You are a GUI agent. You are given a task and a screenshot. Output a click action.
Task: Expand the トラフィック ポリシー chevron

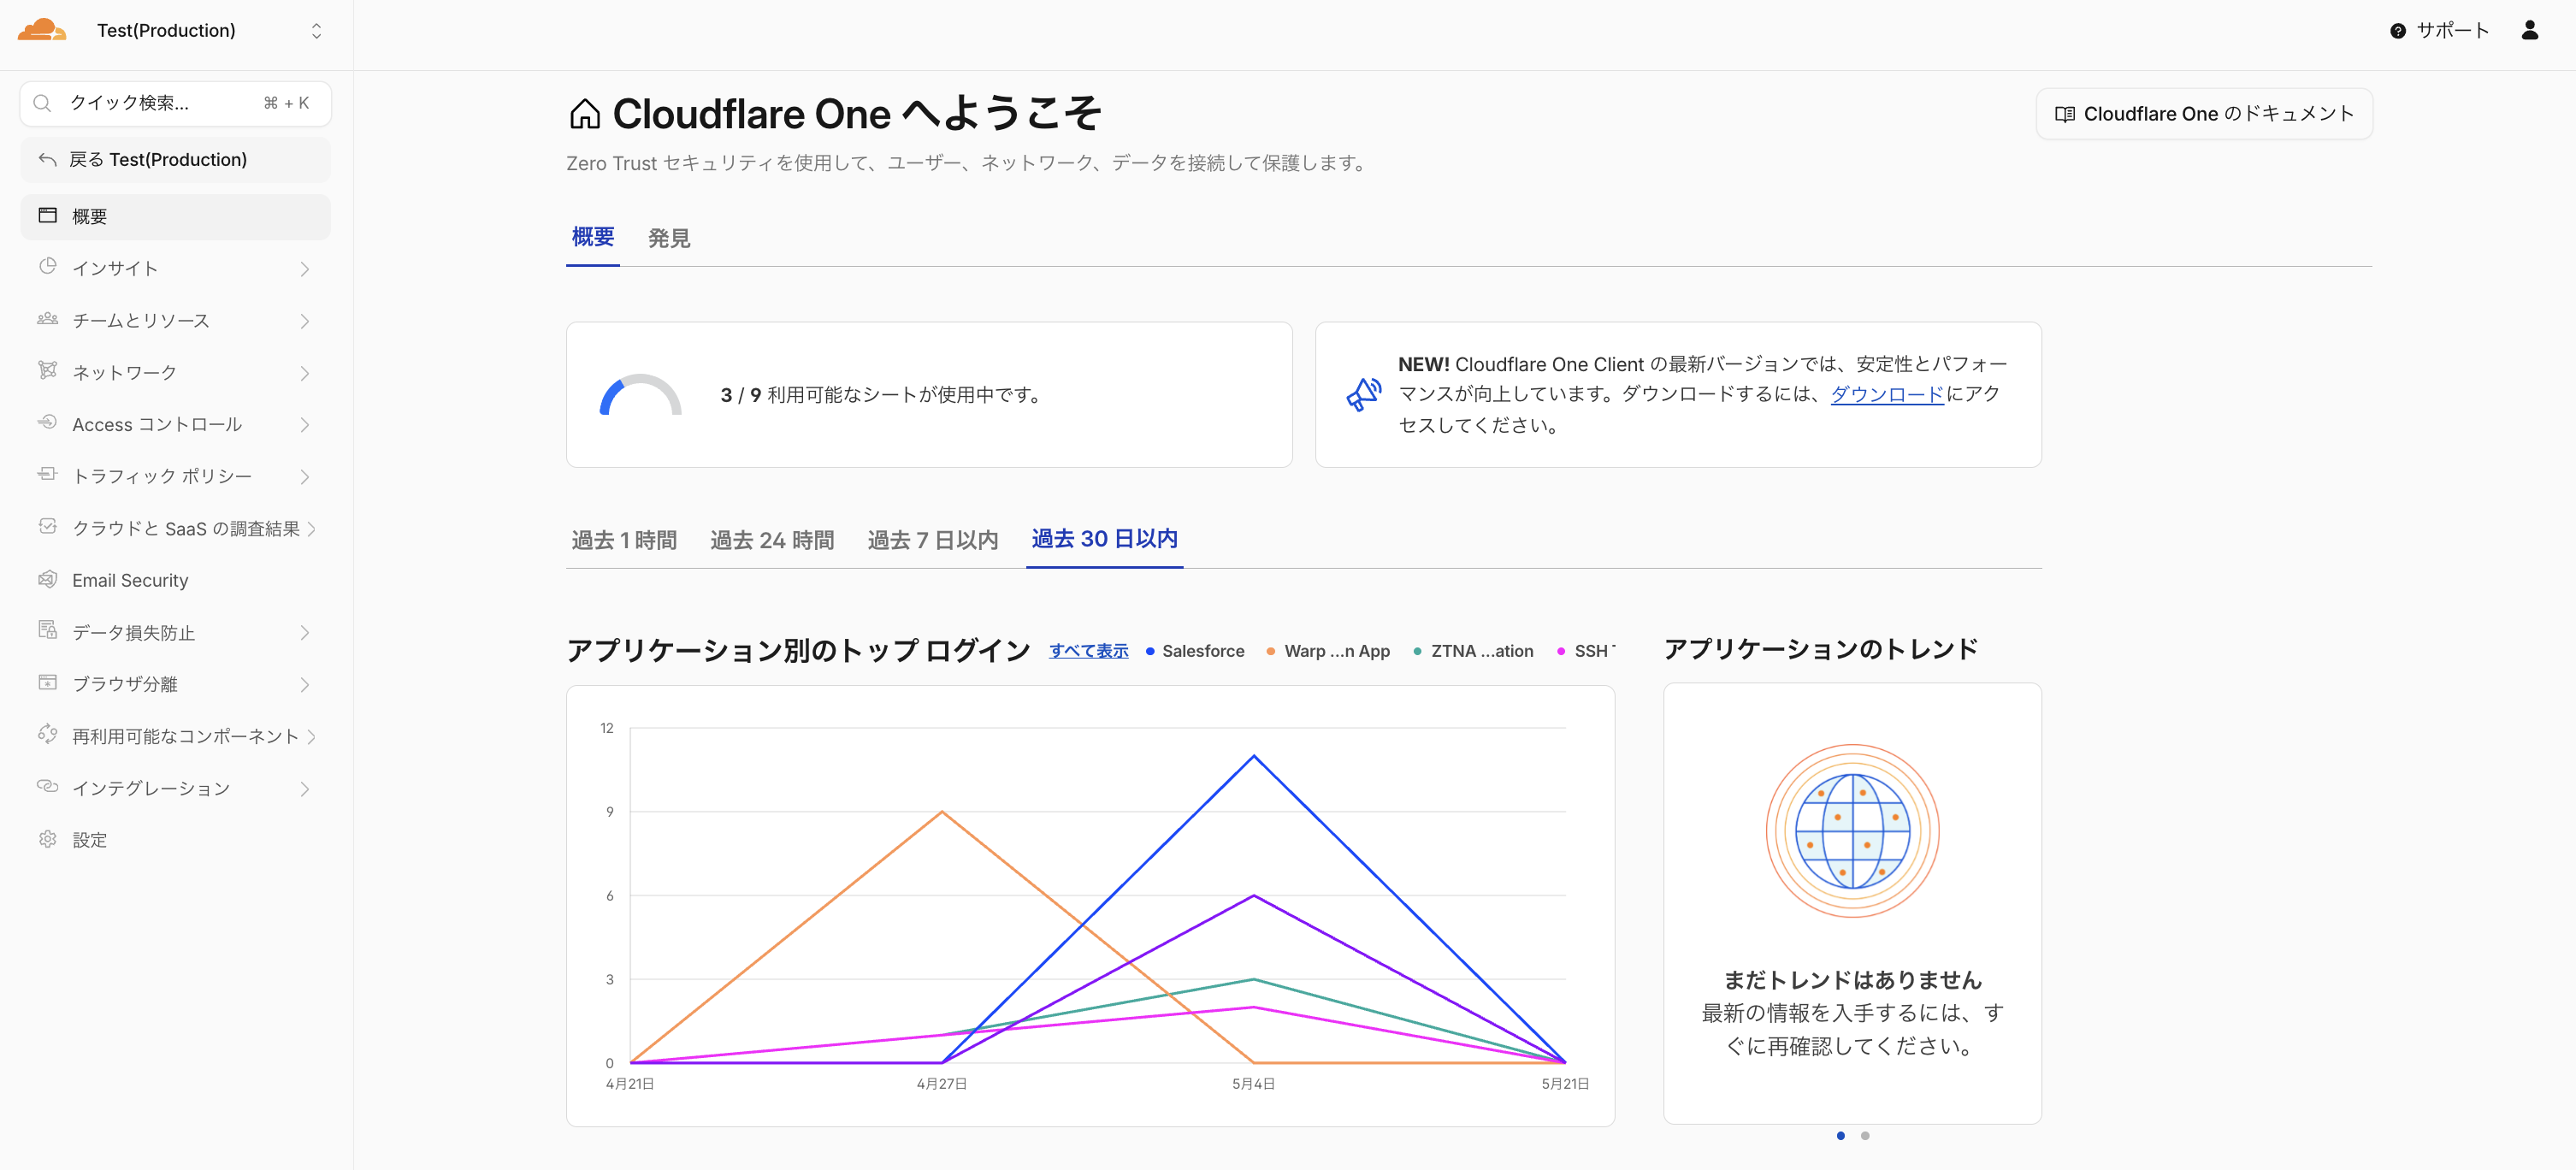pos(305,476)
